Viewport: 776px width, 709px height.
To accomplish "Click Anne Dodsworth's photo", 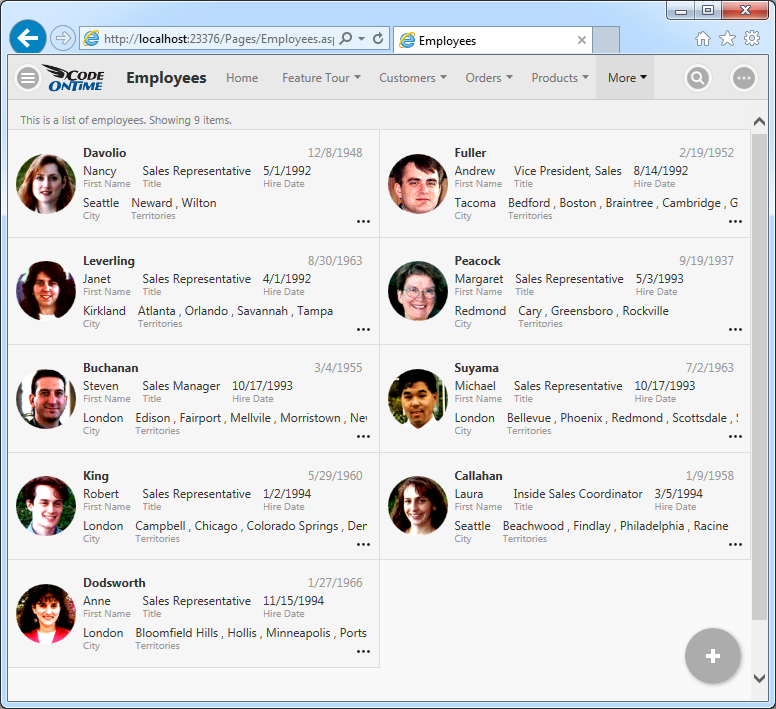I will pos(46,614).
